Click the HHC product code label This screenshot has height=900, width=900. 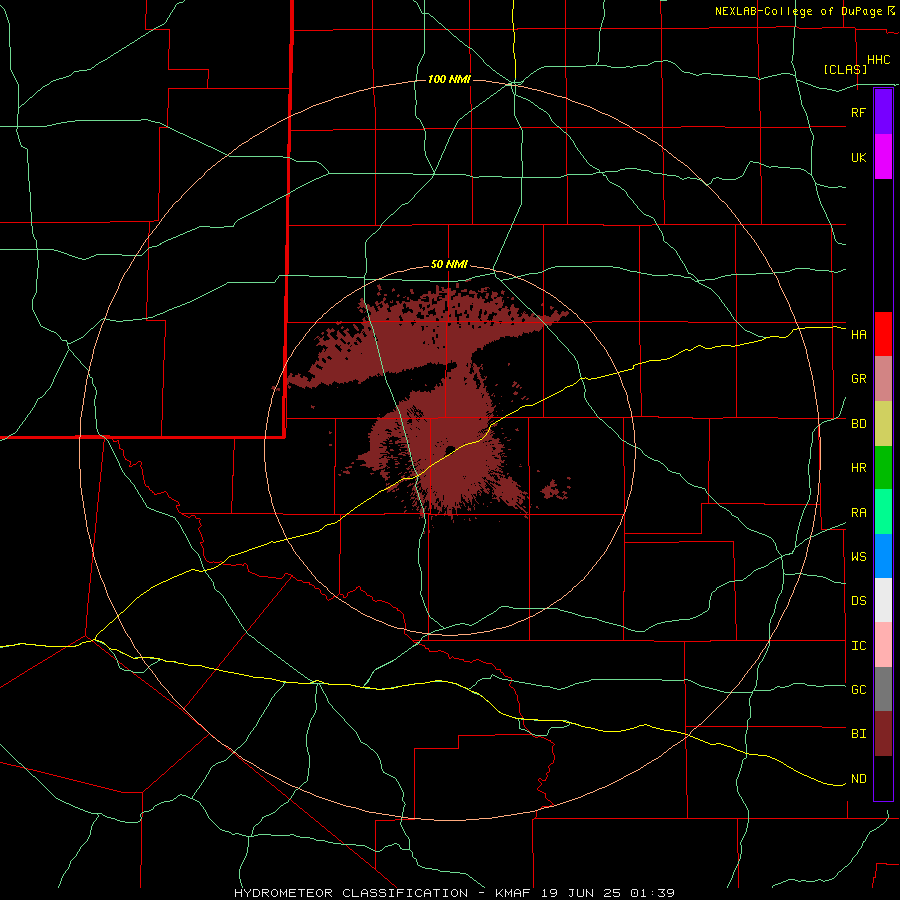(879, 60)
